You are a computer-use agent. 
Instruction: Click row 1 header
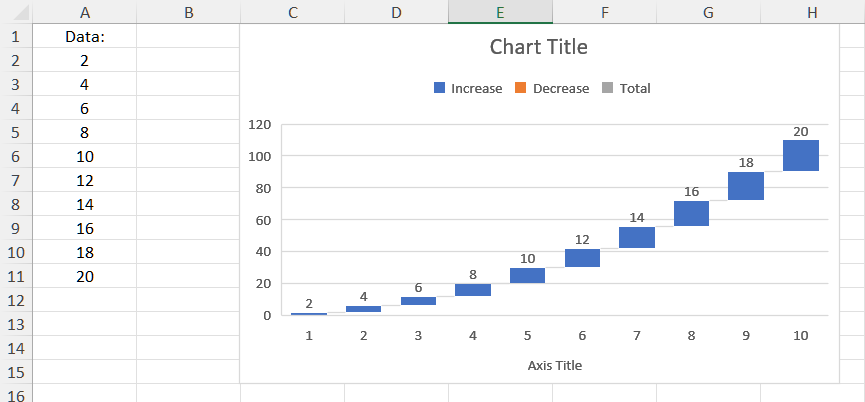pyautogui.click(x=15, y=36)
